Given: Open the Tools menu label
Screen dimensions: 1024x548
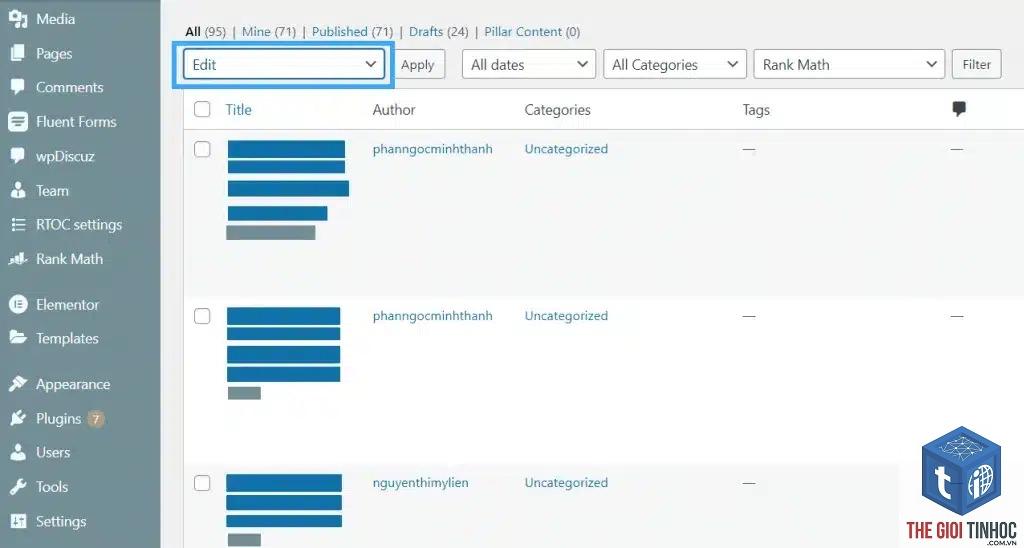Looking at the screenshot, I should tap(52, 487).
